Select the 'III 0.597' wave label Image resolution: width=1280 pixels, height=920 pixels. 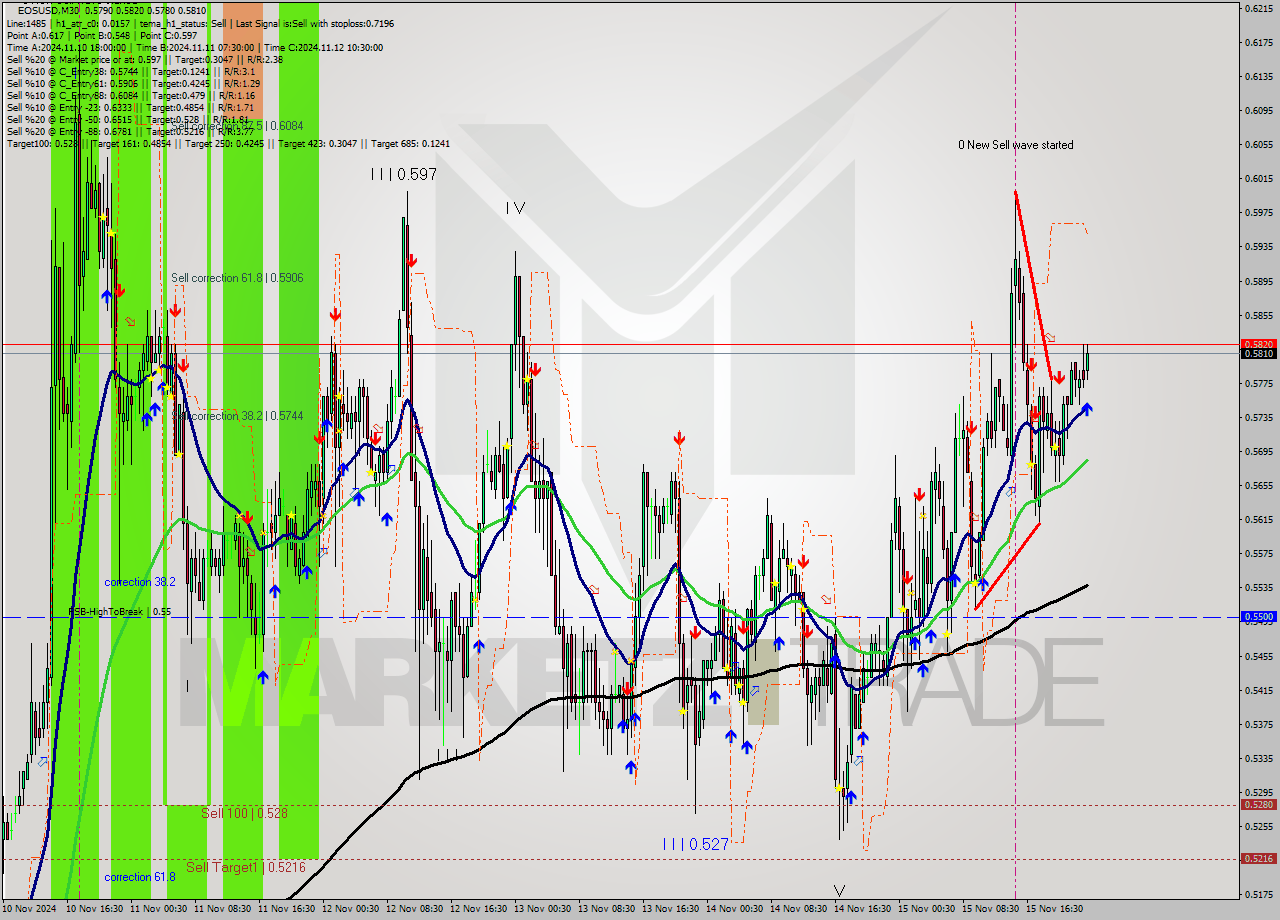point(403,174)
